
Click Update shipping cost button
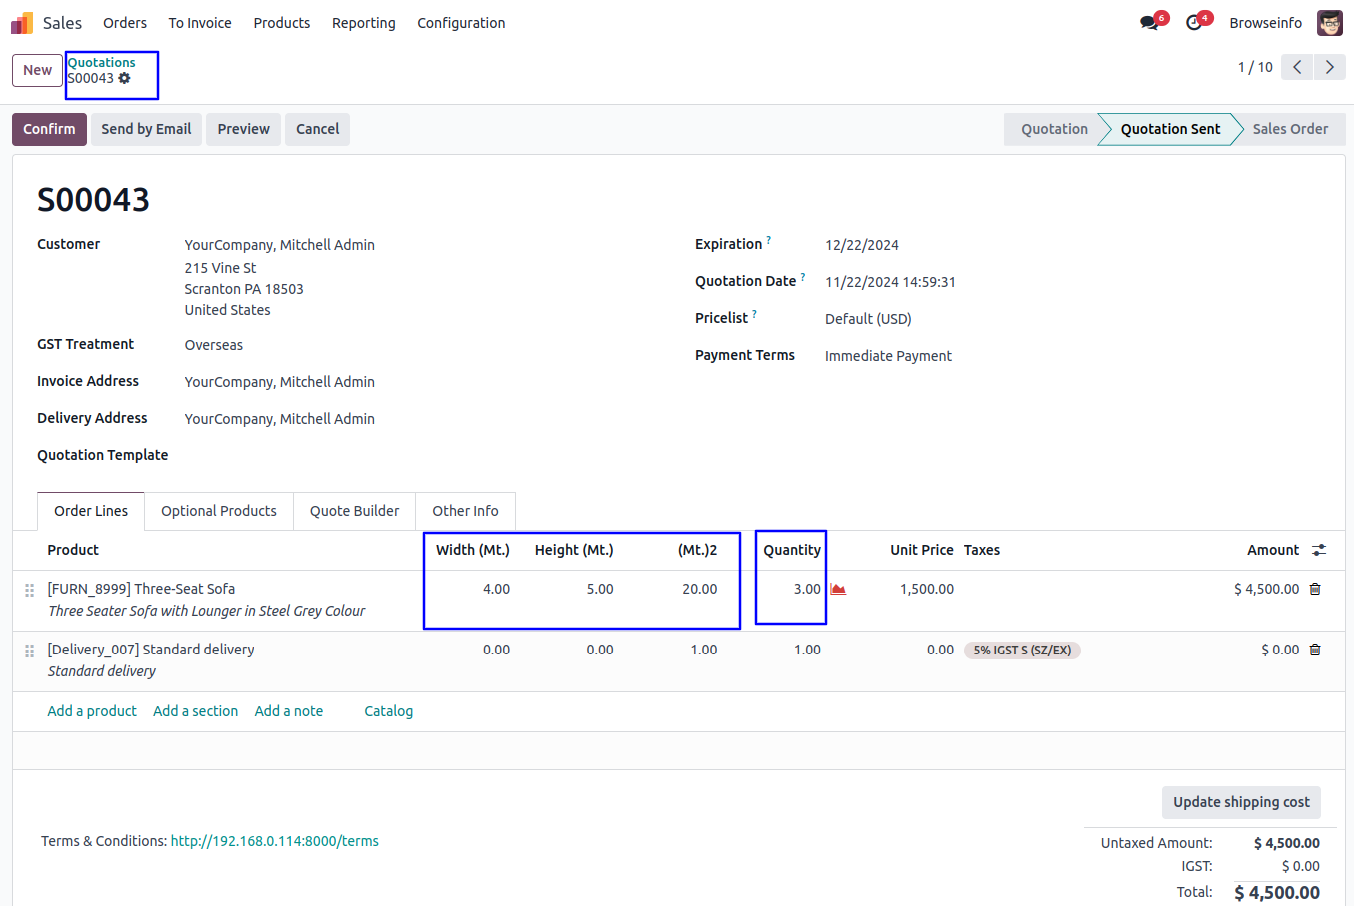coord(1241,802)
